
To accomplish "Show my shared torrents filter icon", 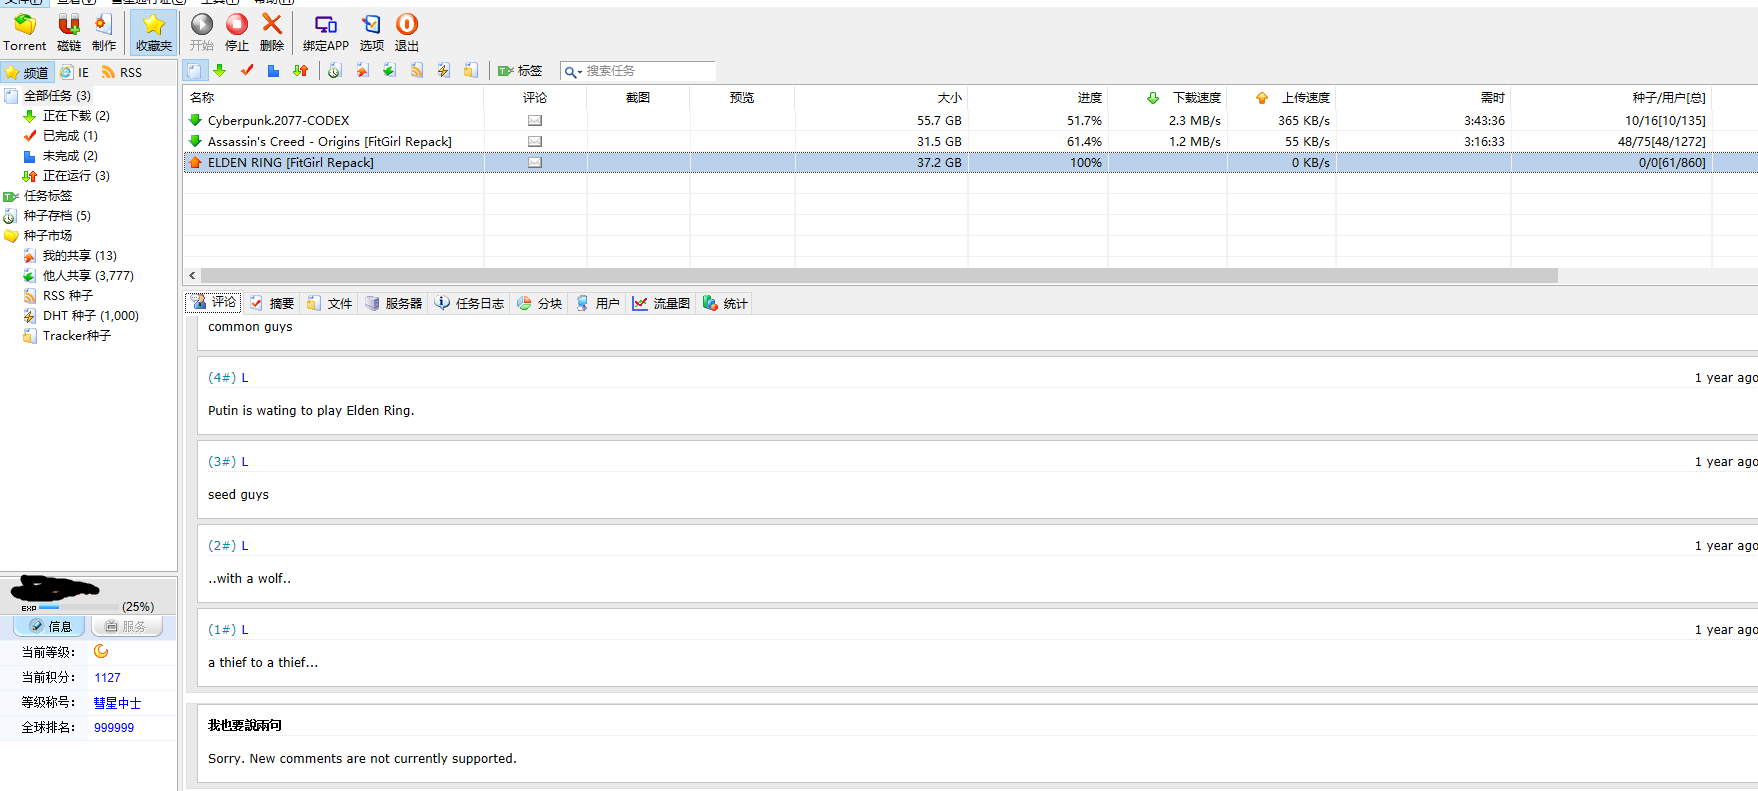I will [x=362, y=70].
